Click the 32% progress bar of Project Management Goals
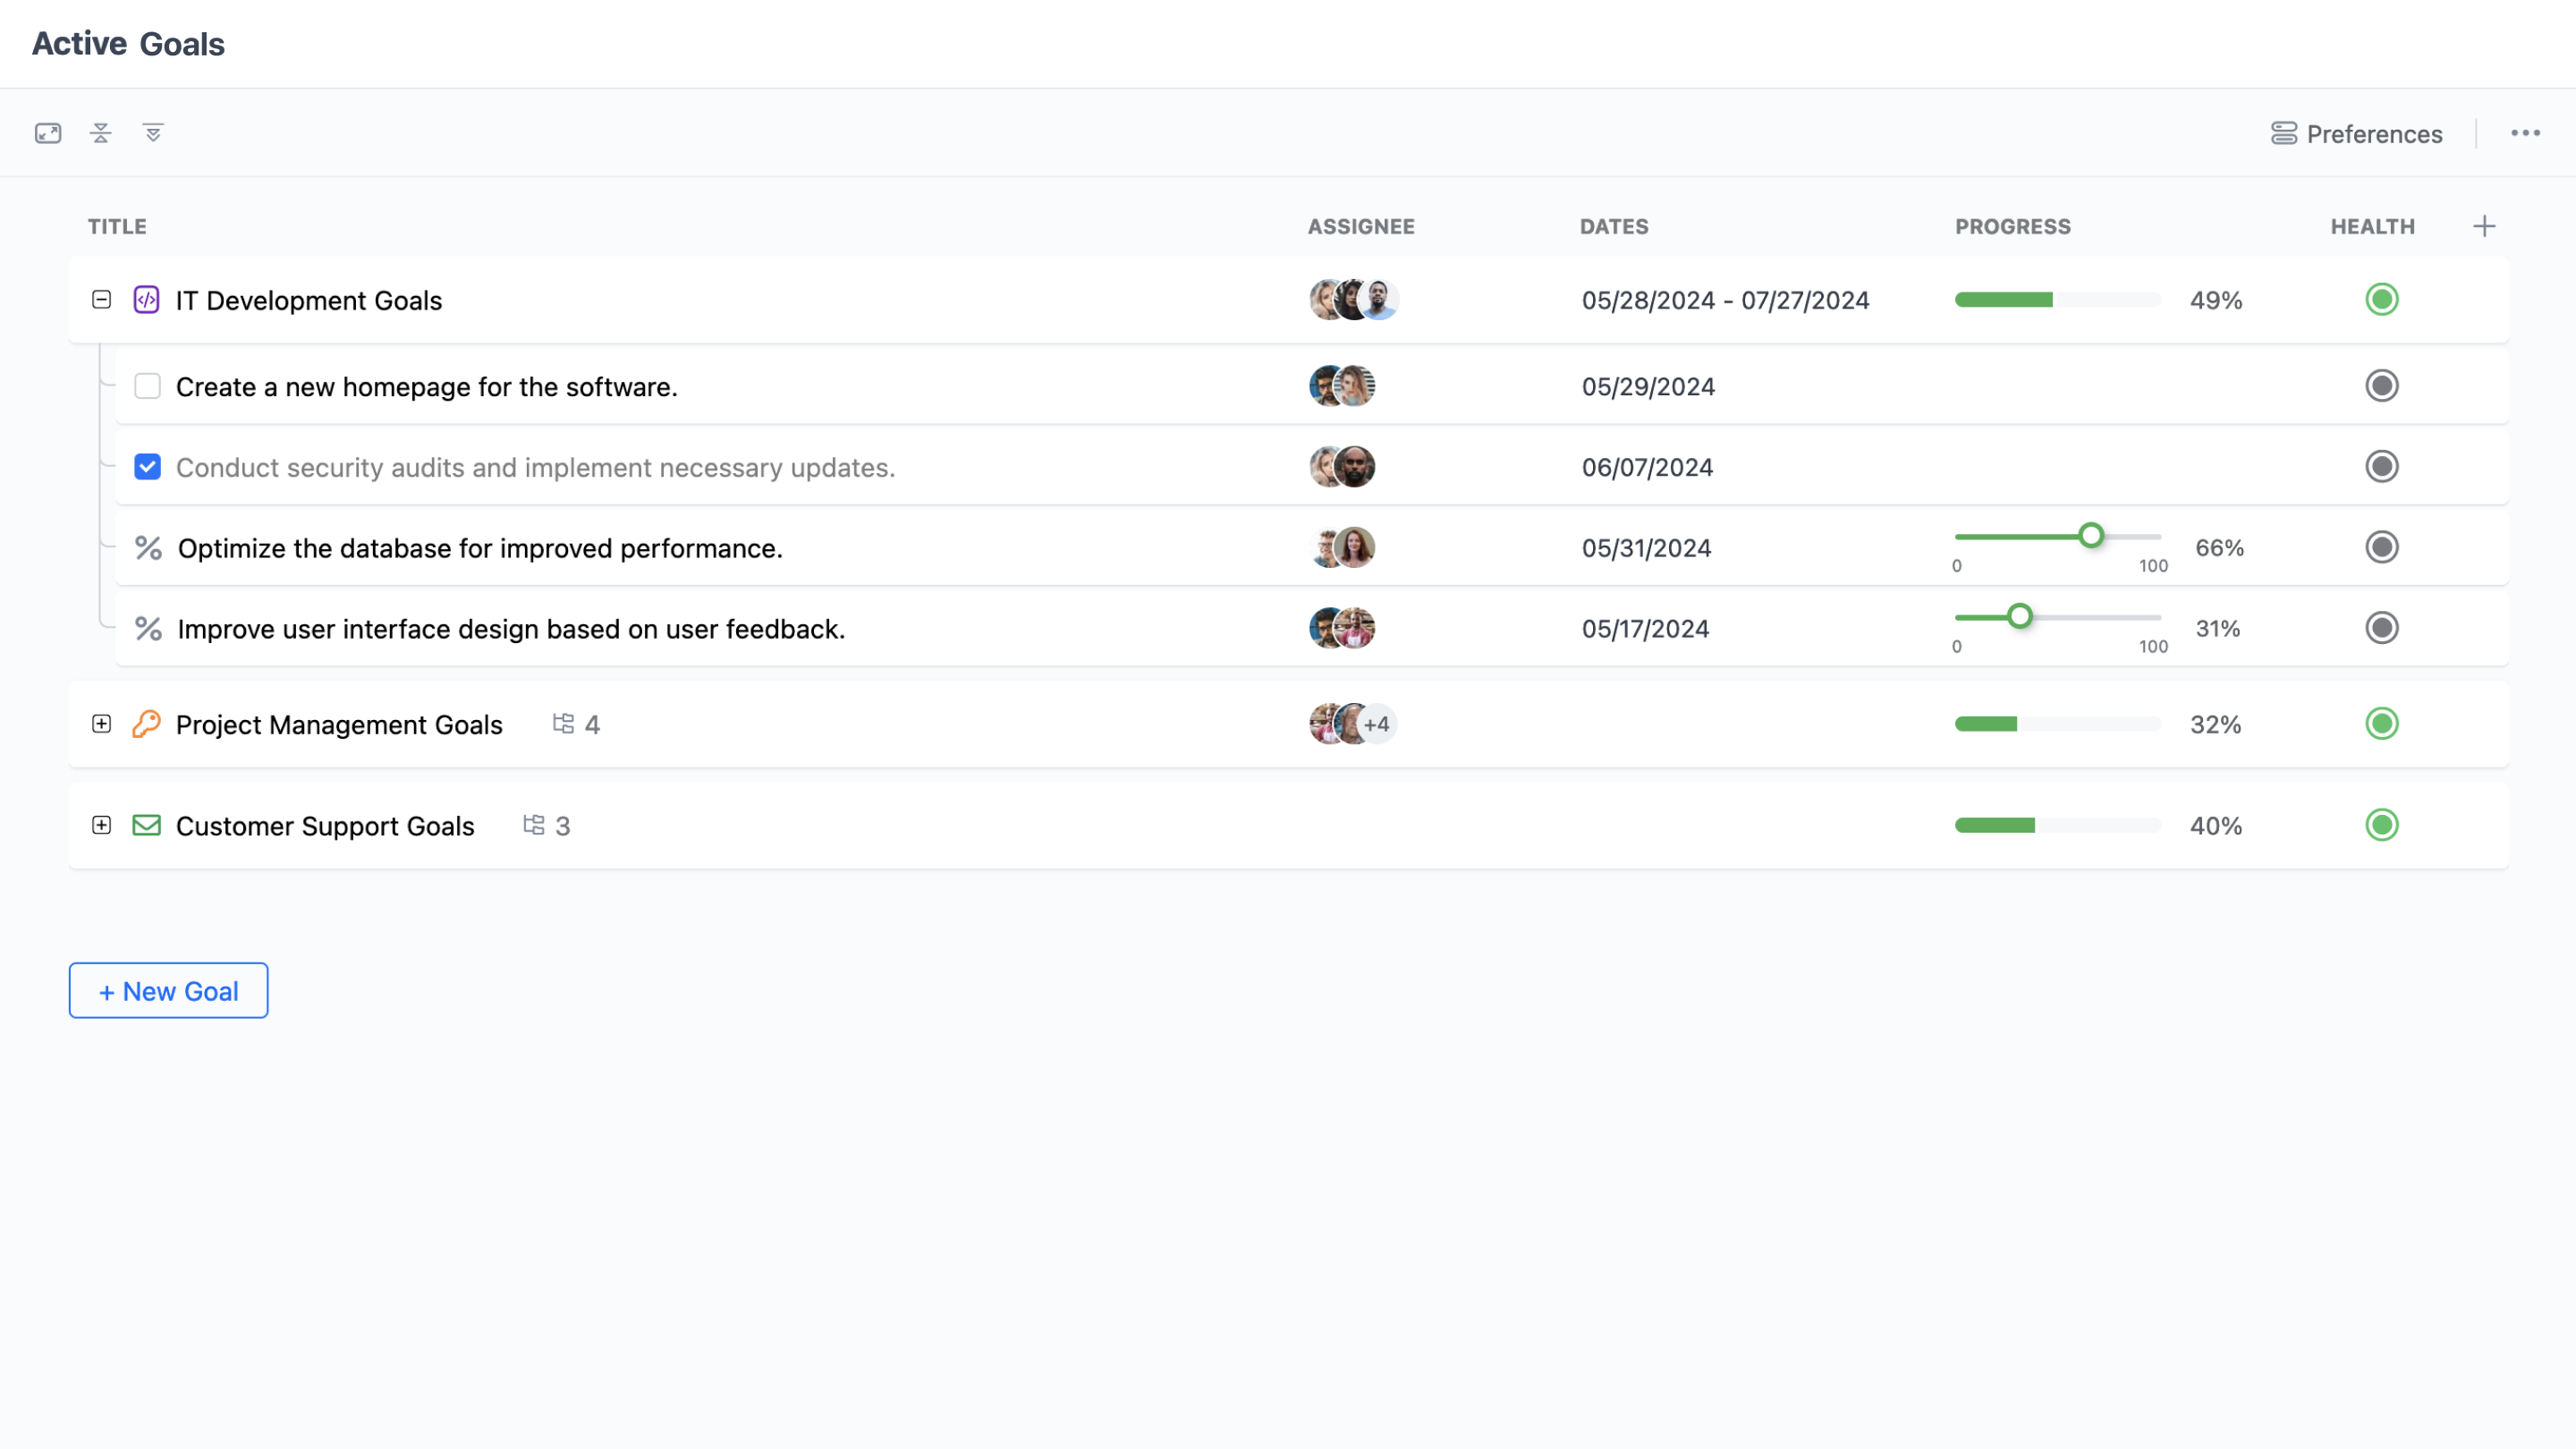Screen dimensions: 2576x1449 [x=2057, y=723]
